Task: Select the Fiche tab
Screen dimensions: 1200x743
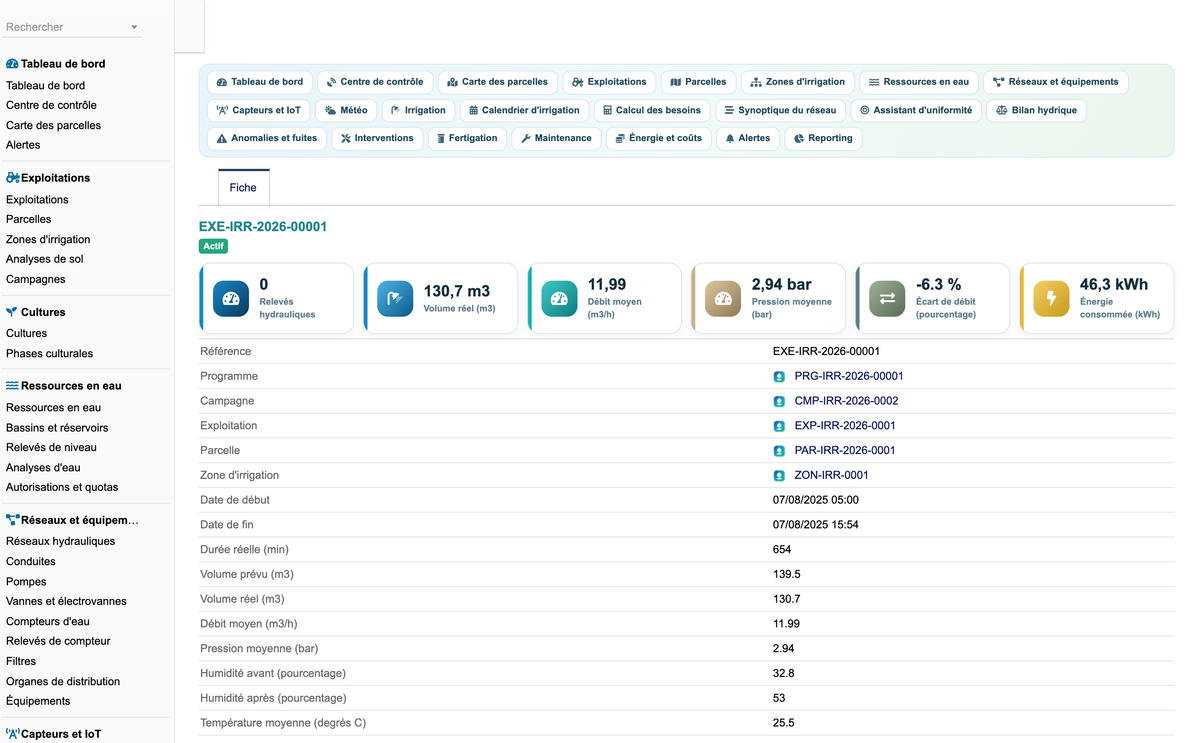Action: (243, 187)
